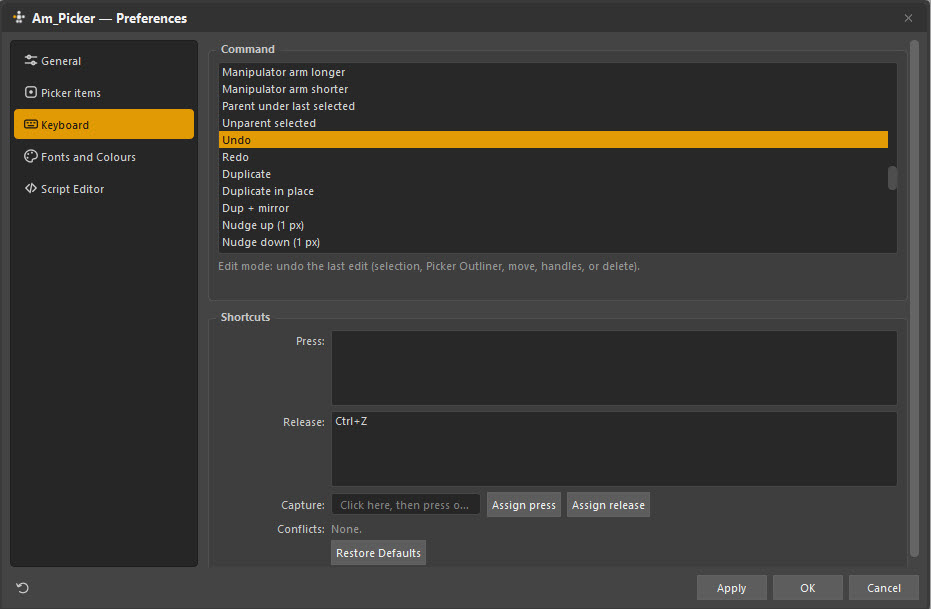Image resolution: width=931 pixels, height=609 pixels.
Task: Select the Duplicate command row
Action: (553, 174)
